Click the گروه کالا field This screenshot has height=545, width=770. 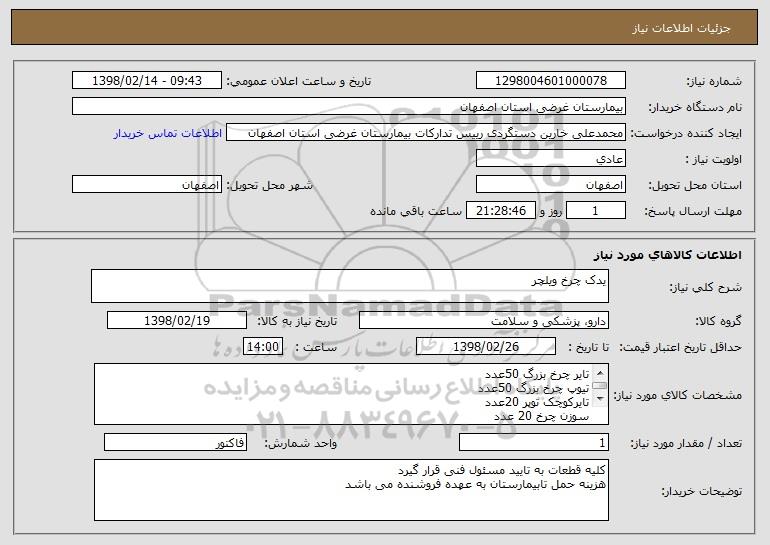[484, 321]
